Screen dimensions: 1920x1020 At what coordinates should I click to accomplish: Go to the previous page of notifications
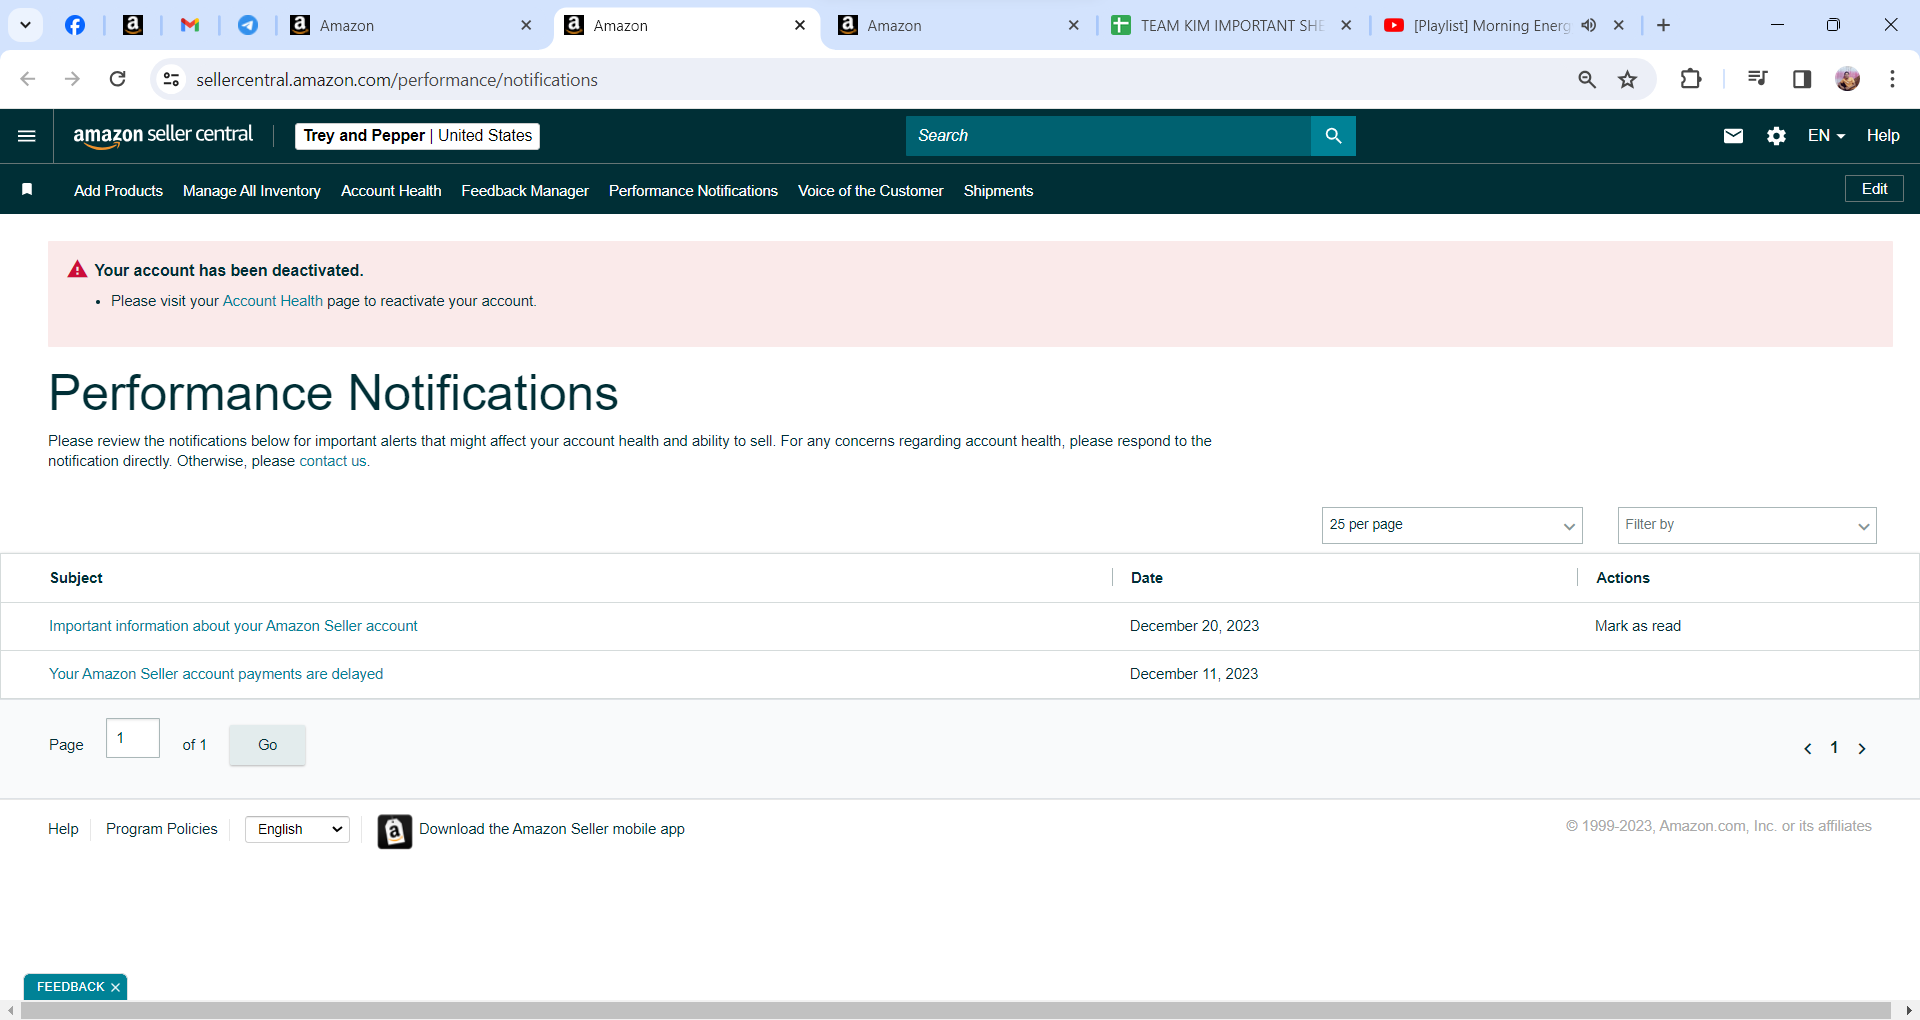click(1808, 748)
